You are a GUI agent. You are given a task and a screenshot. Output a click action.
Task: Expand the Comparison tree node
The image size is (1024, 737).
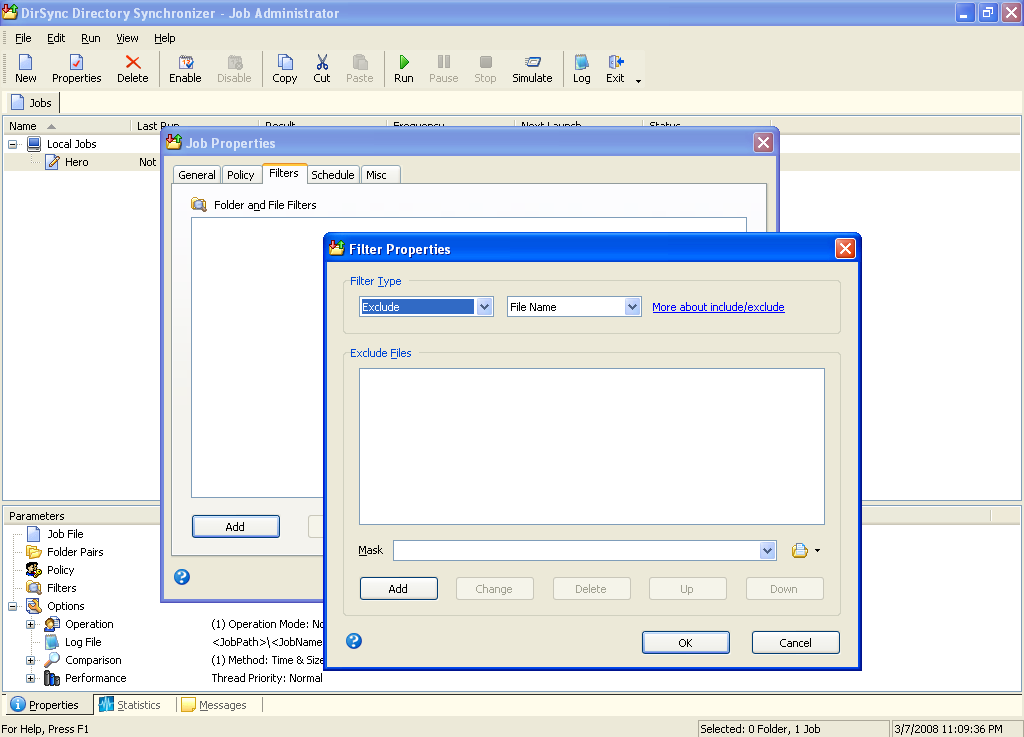coord(31,661)
